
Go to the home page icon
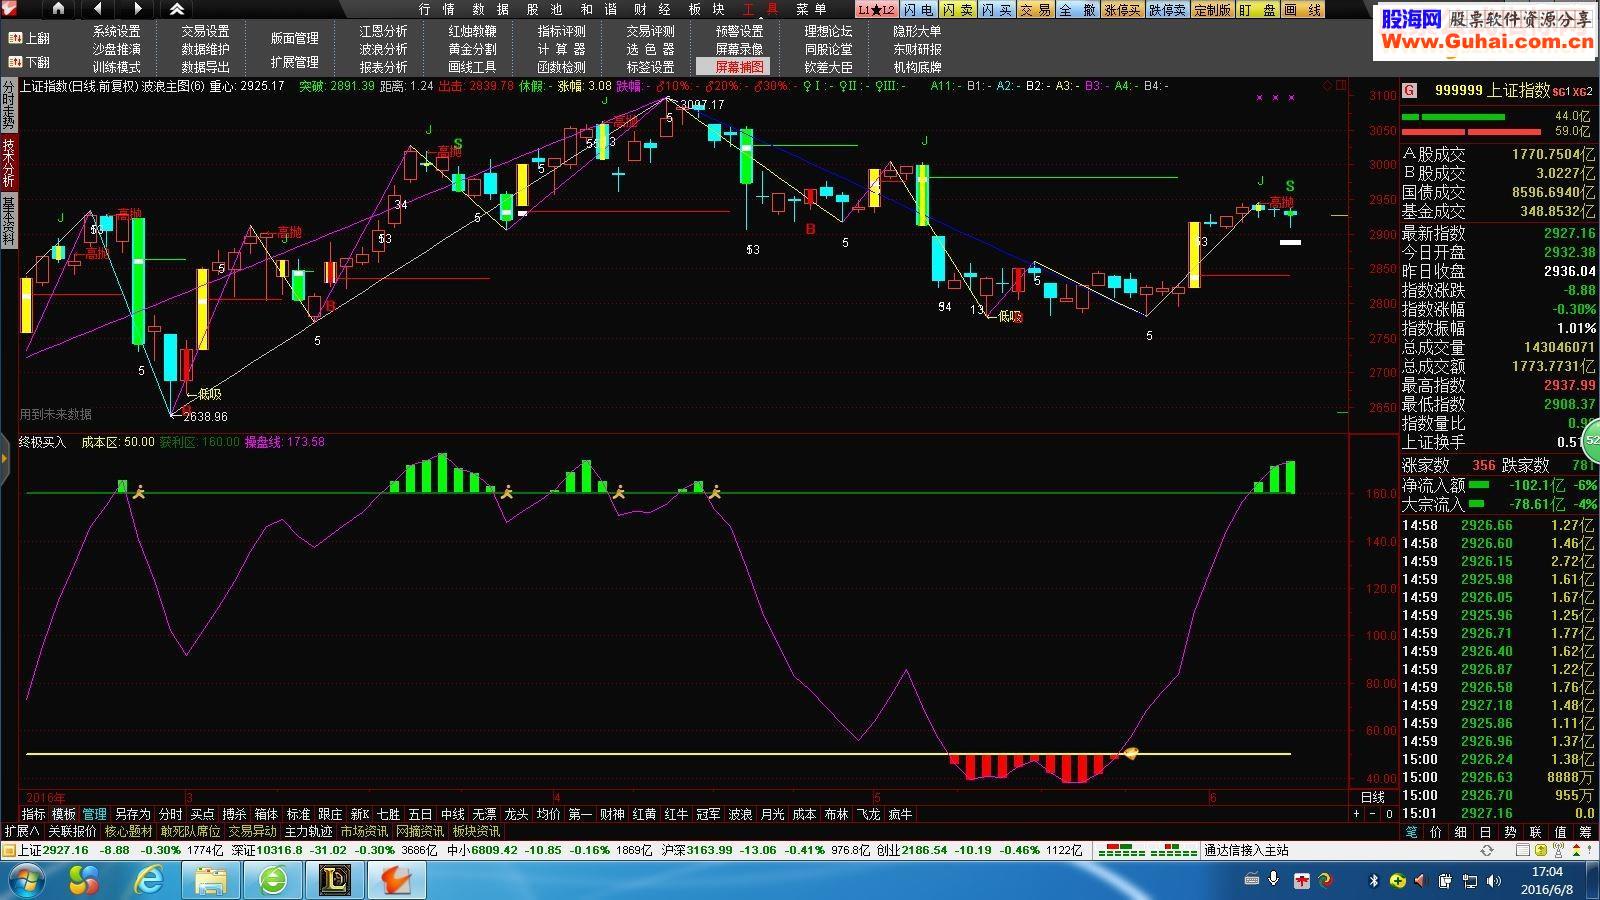point(59,9)
